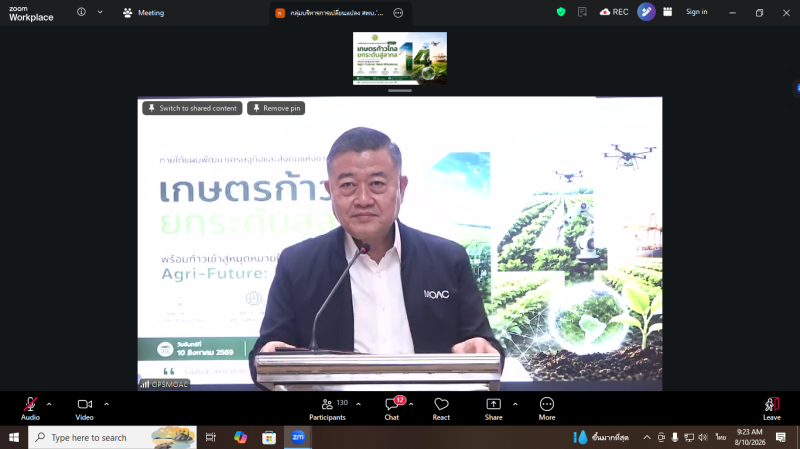Viewport: 800px width, 449px height.
Task: Remove pin from video
Action: coord(276,108)
